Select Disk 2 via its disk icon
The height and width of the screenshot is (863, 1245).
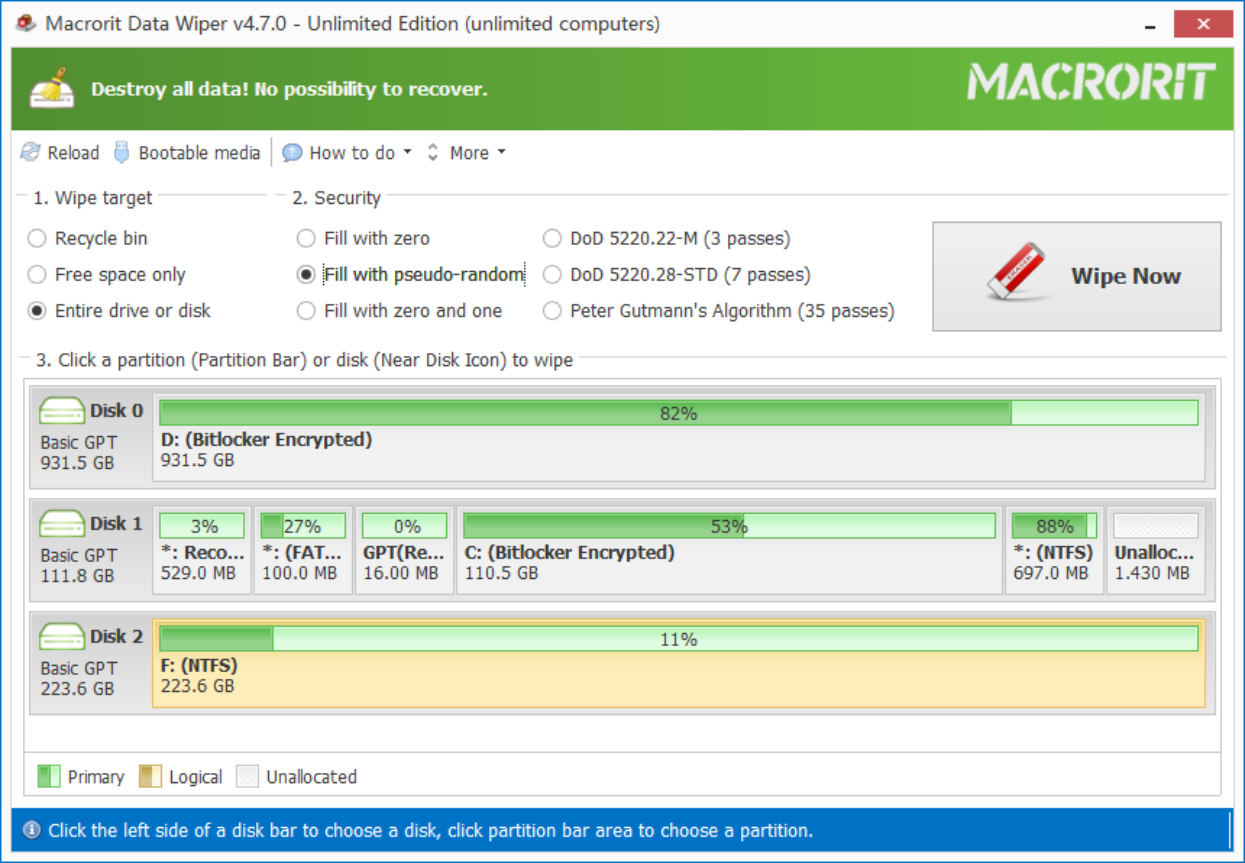(62, 636)
